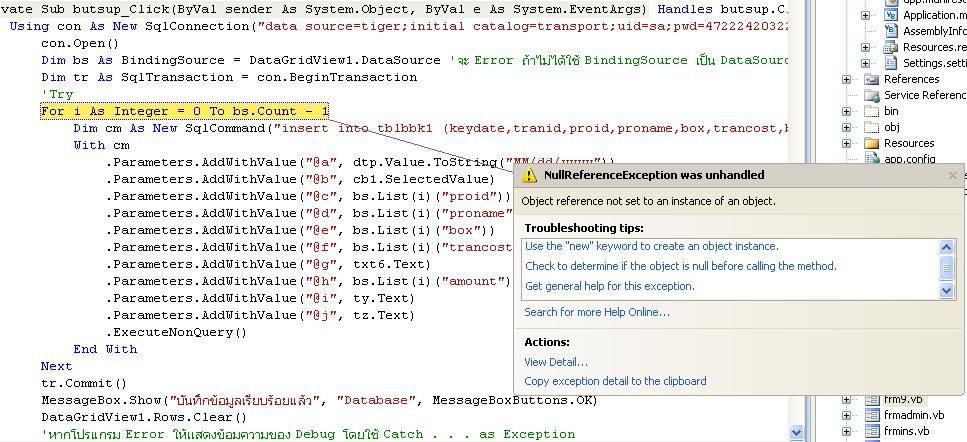Image resolution: width=967 pixels, height=442 pixels.
Task: Select app.config in Solution Explorer
Action: point(910,158)
